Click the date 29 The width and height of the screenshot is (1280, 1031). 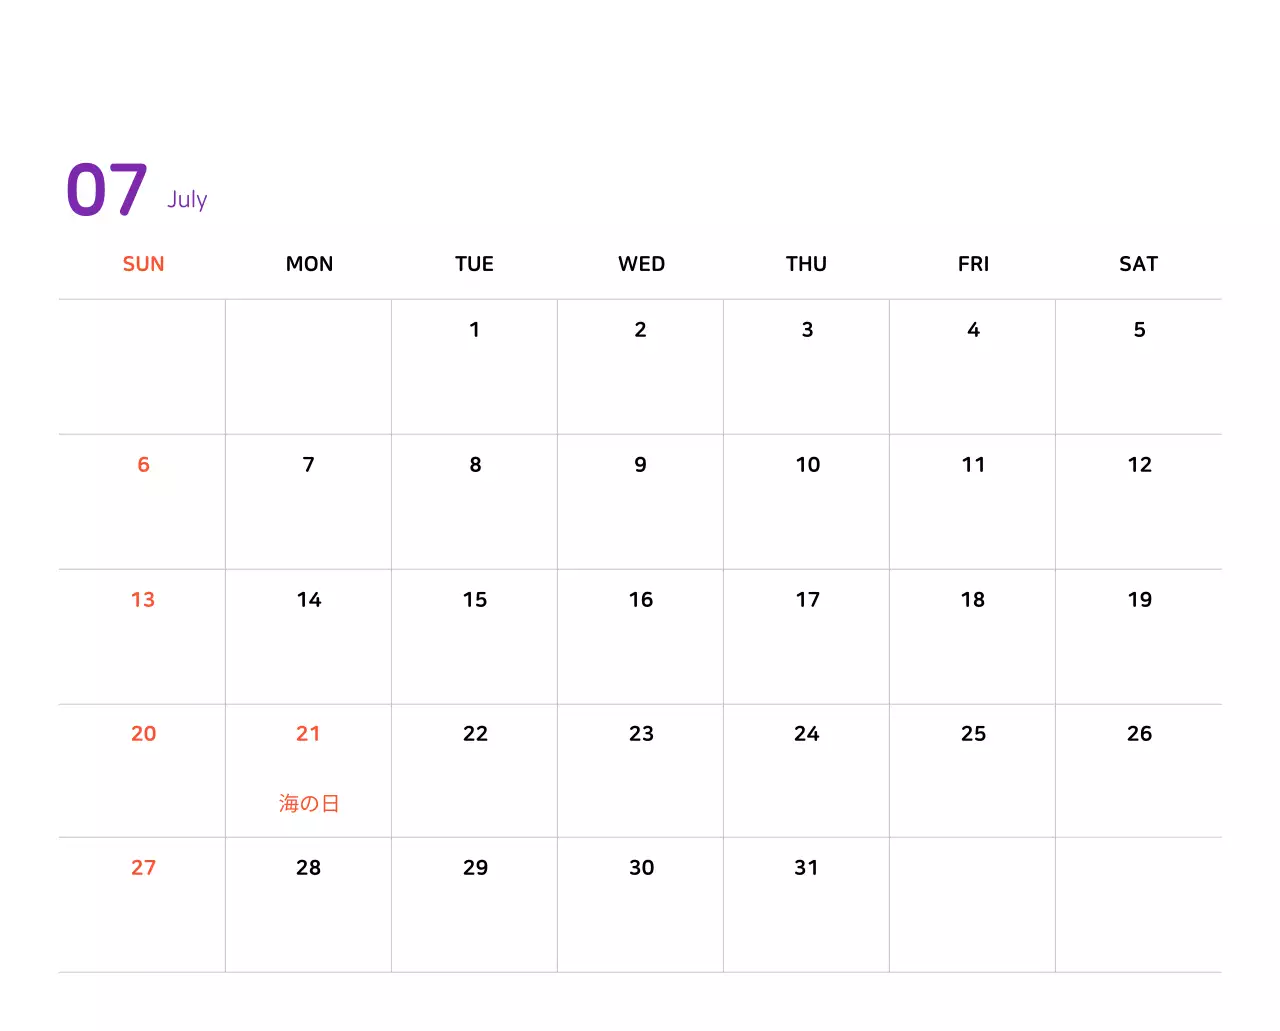475,868
